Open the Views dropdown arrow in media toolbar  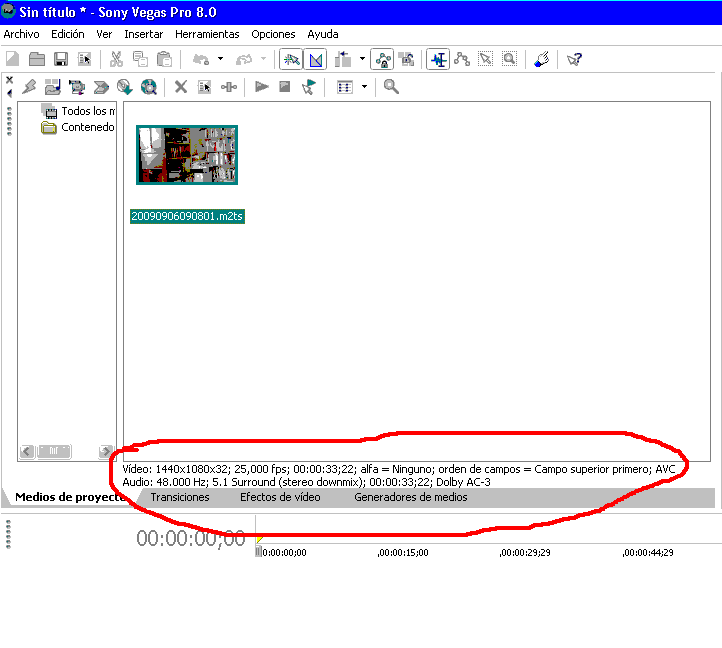364,87
